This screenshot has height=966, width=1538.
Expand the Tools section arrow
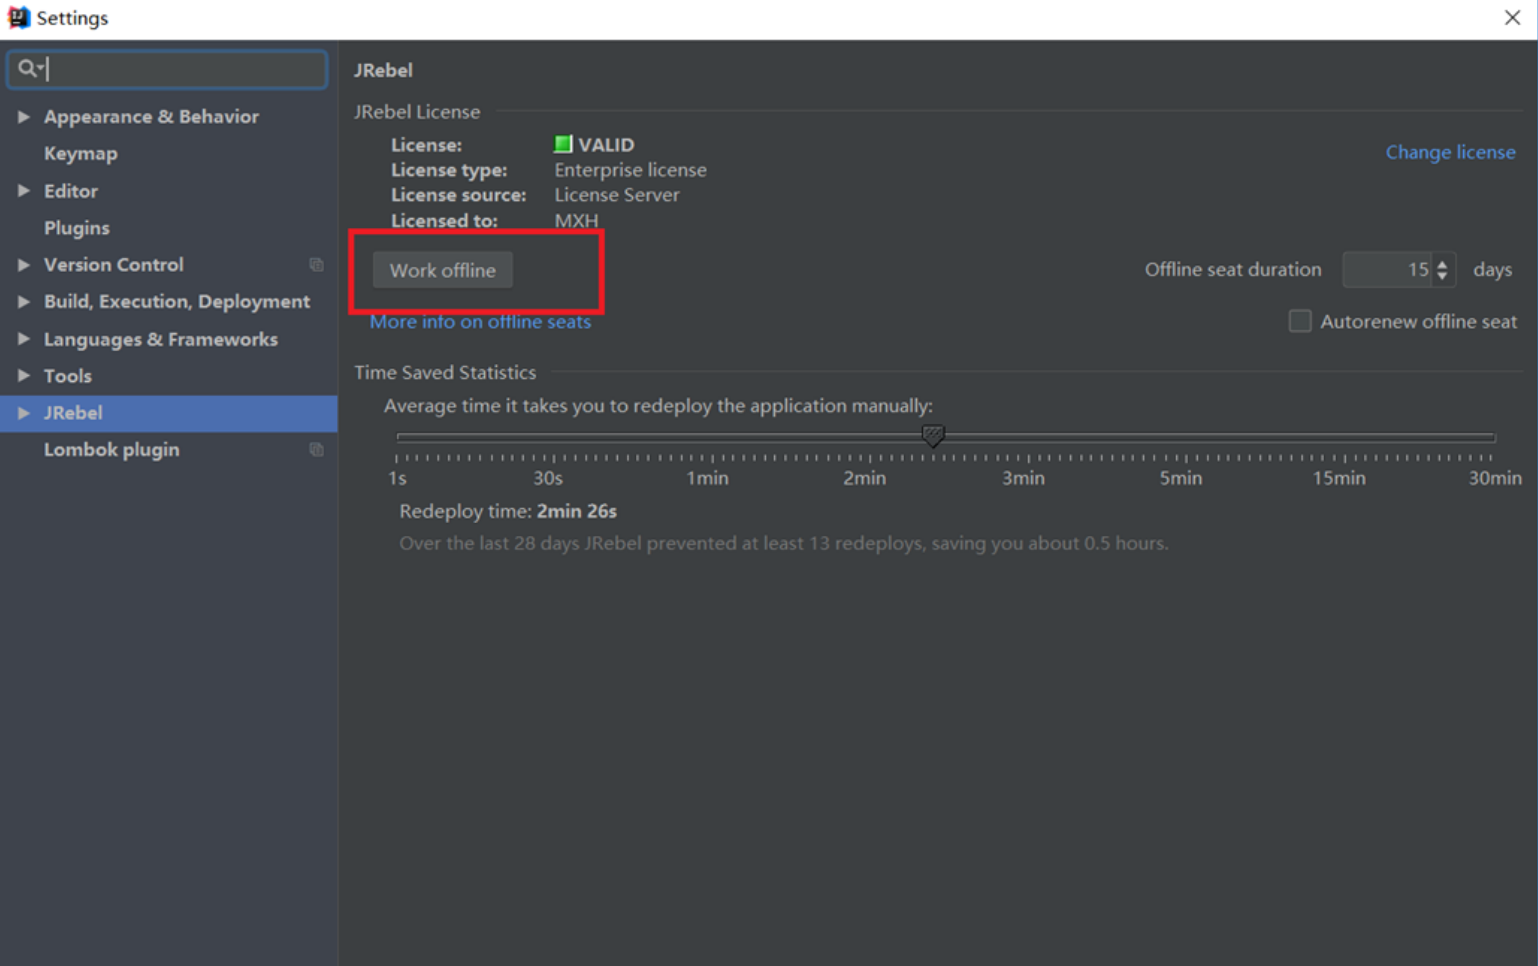point(23,376)
